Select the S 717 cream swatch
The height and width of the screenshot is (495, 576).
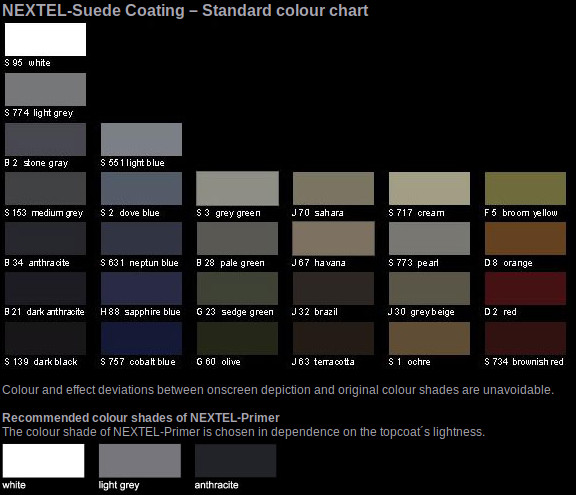click(x=429, y=188)
